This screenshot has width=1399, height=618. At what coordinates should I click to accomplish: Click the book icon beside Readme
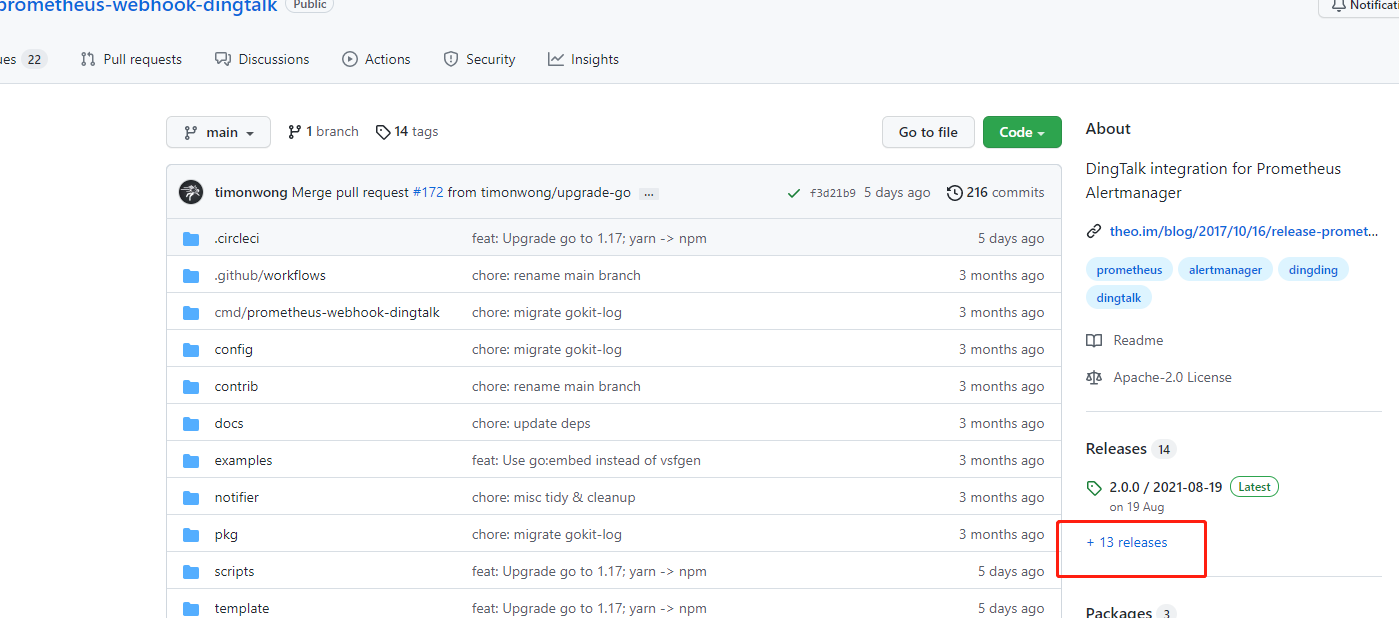tap(1094, 340)
